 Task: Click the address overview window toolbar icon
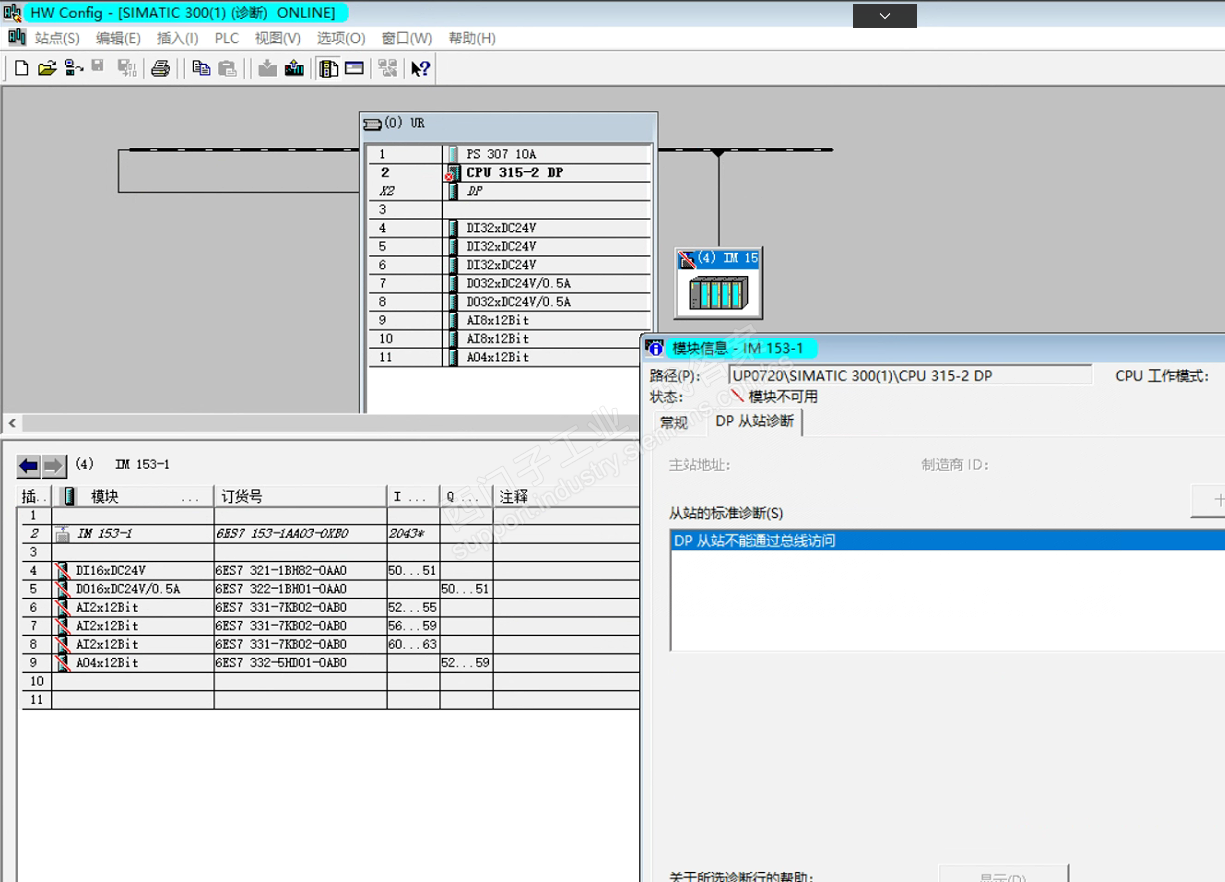(x=354, y=69)
